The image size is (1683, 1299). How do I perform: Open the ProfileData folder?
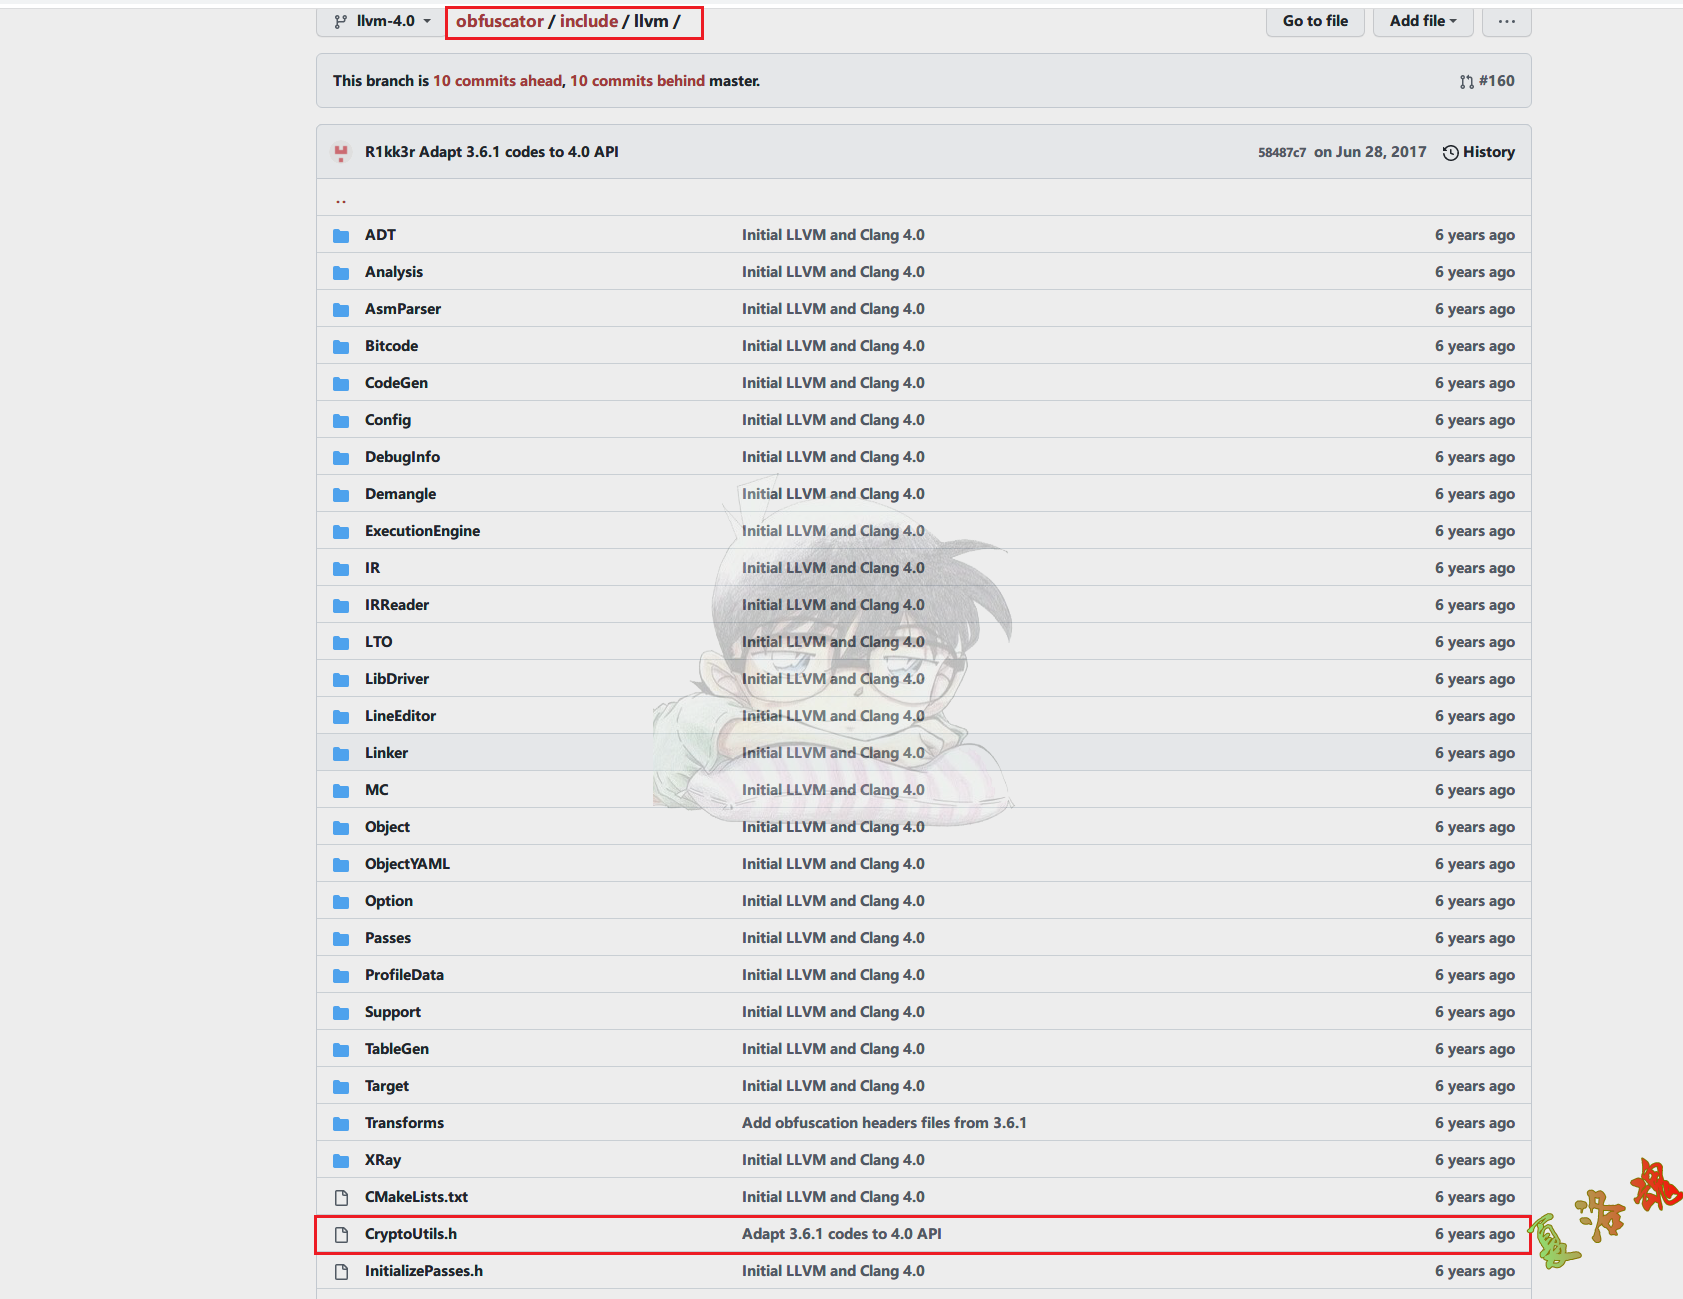click(404, 975)
